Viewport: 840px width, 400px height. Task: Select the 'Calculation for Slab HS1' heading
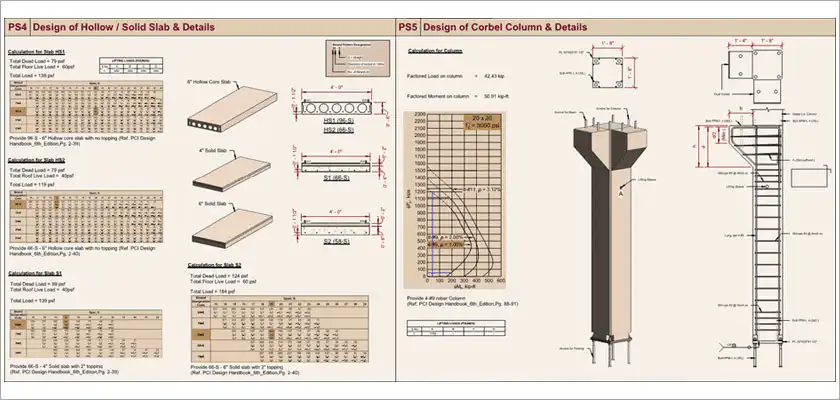tap(36, 52)
